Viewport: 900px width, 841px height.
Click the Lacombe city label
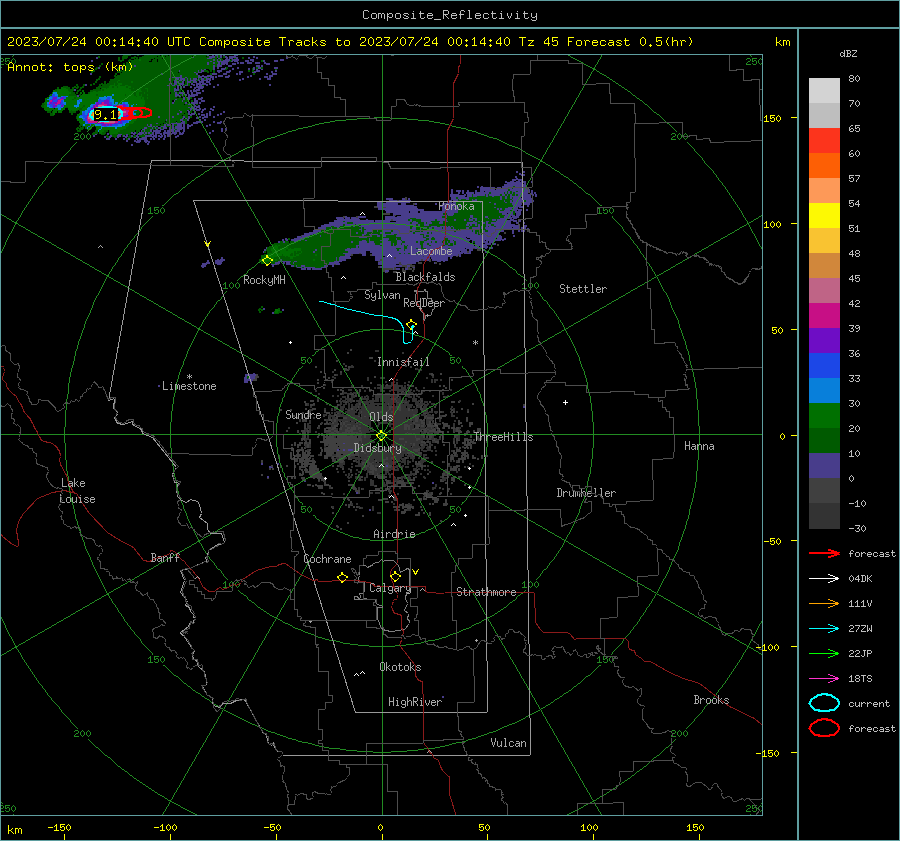tap(431, 251)
